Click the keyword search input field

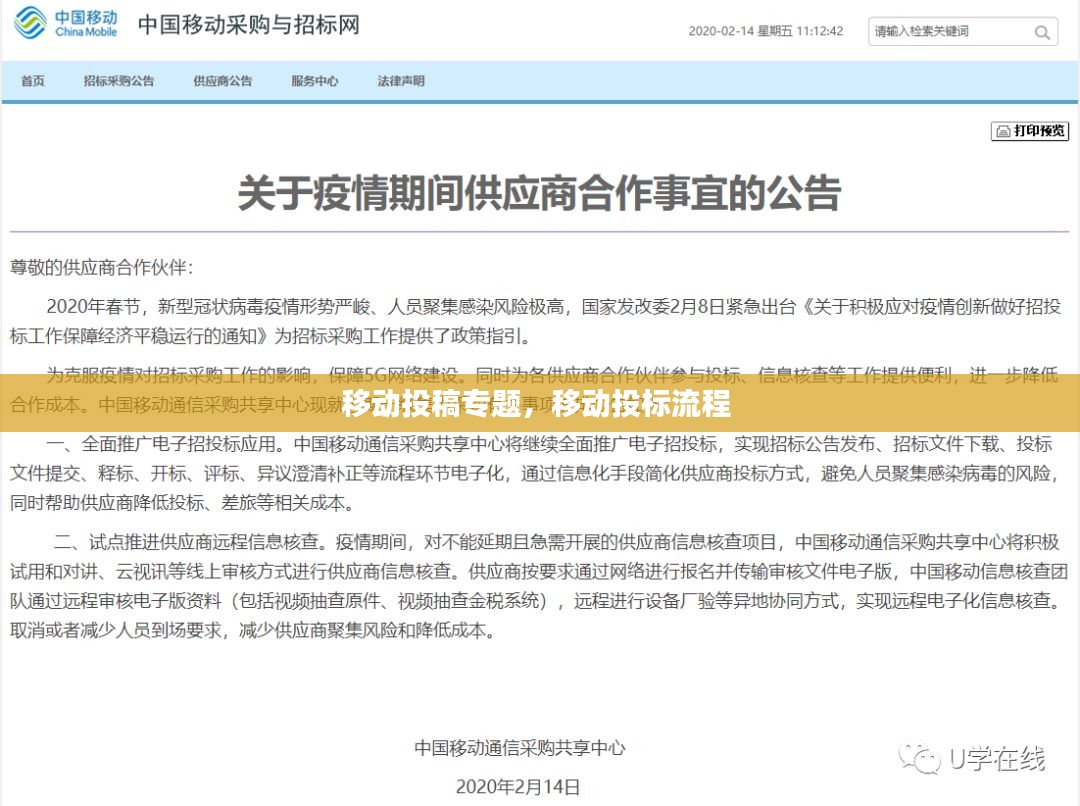tap(963, 32)
